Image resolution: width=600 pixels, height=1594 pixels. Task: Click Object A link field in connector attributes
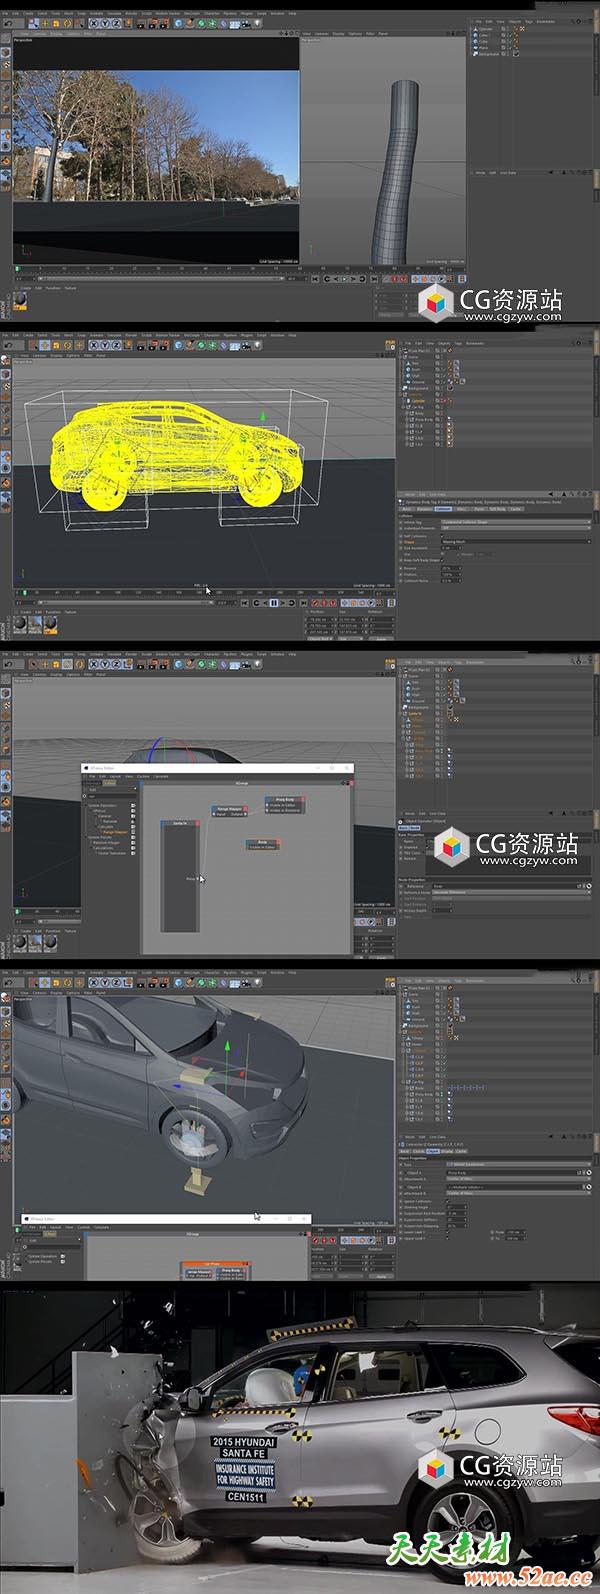[x=513, y=1174]
